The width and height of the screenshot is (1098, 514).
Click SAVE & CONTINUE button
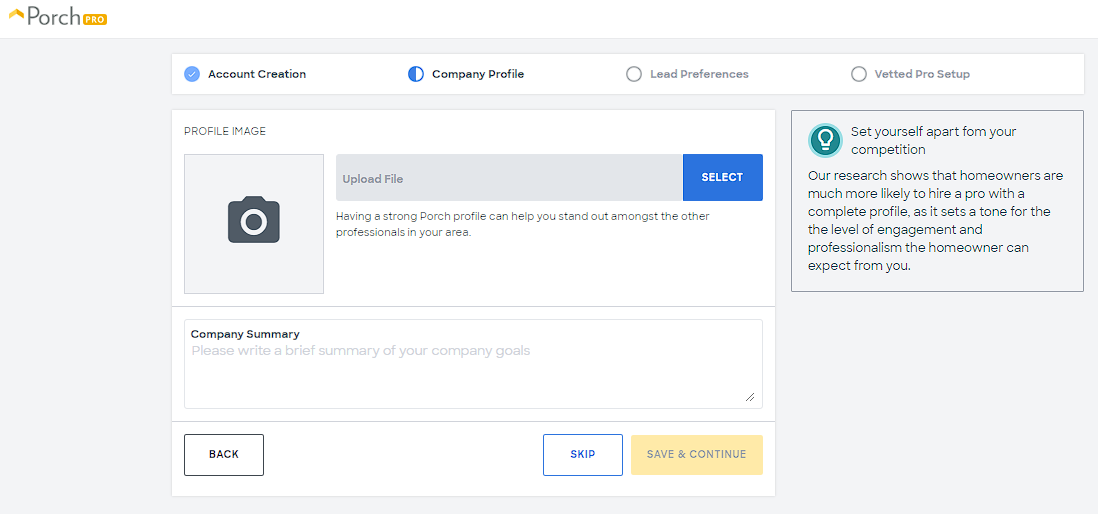point(696,455)
